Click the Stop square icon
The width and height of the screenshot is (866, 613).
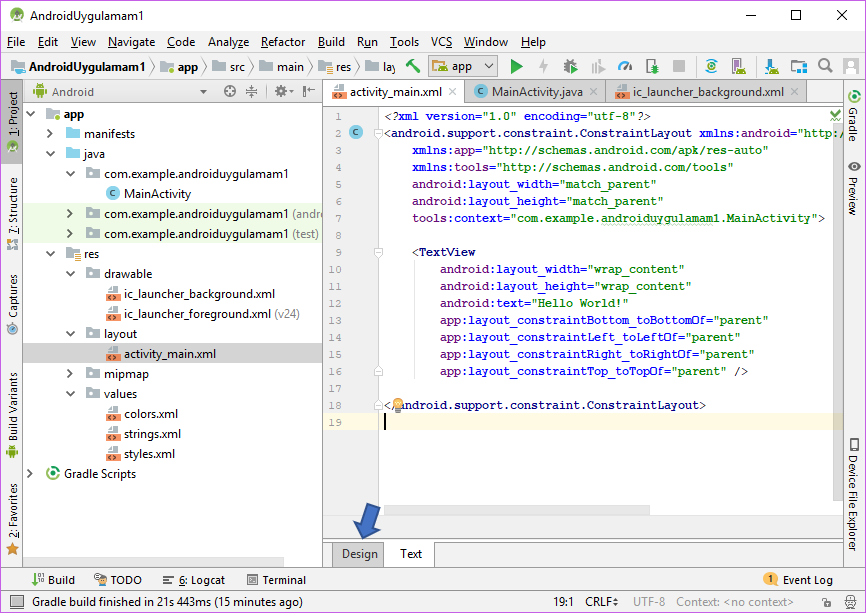point(679,67)
